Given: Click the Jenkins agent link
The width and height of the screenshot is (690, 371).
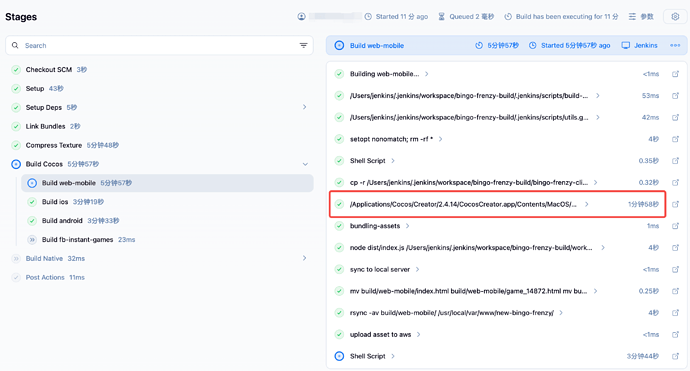Looking at the screenshot, I should 646,45.
